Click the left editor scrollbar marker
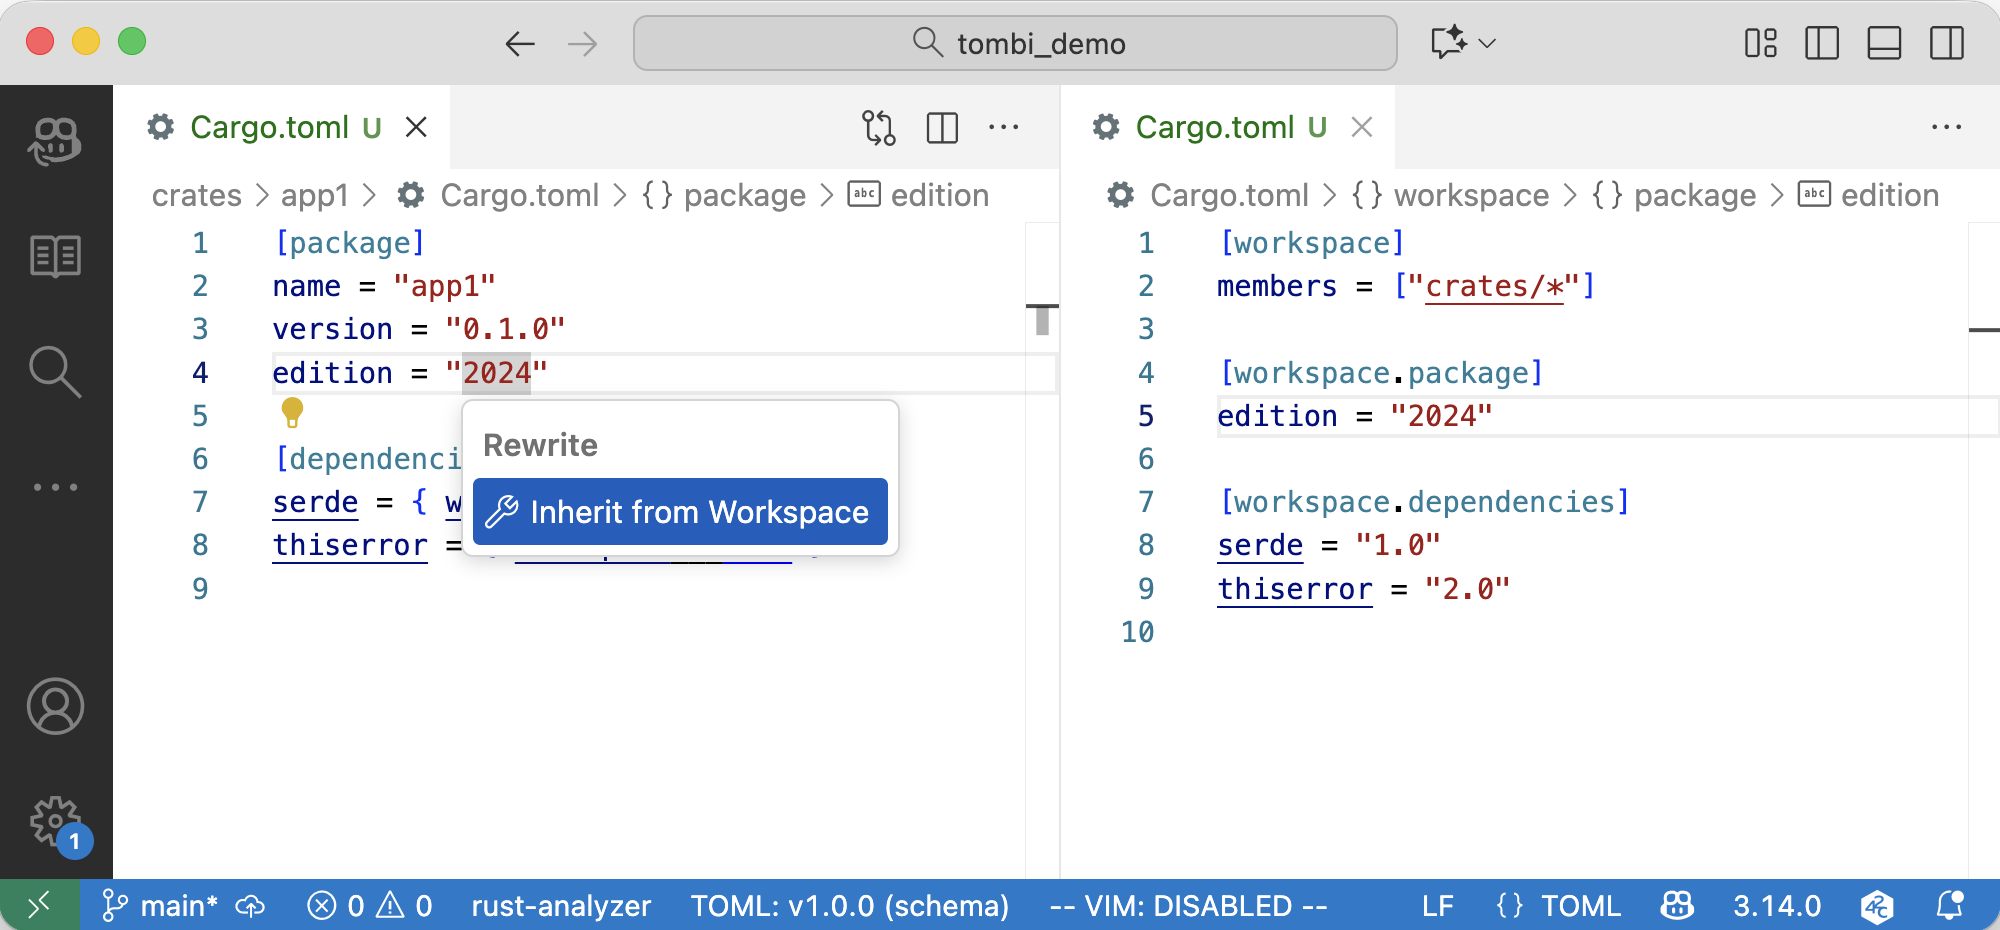 click(x=1042, y=319)
